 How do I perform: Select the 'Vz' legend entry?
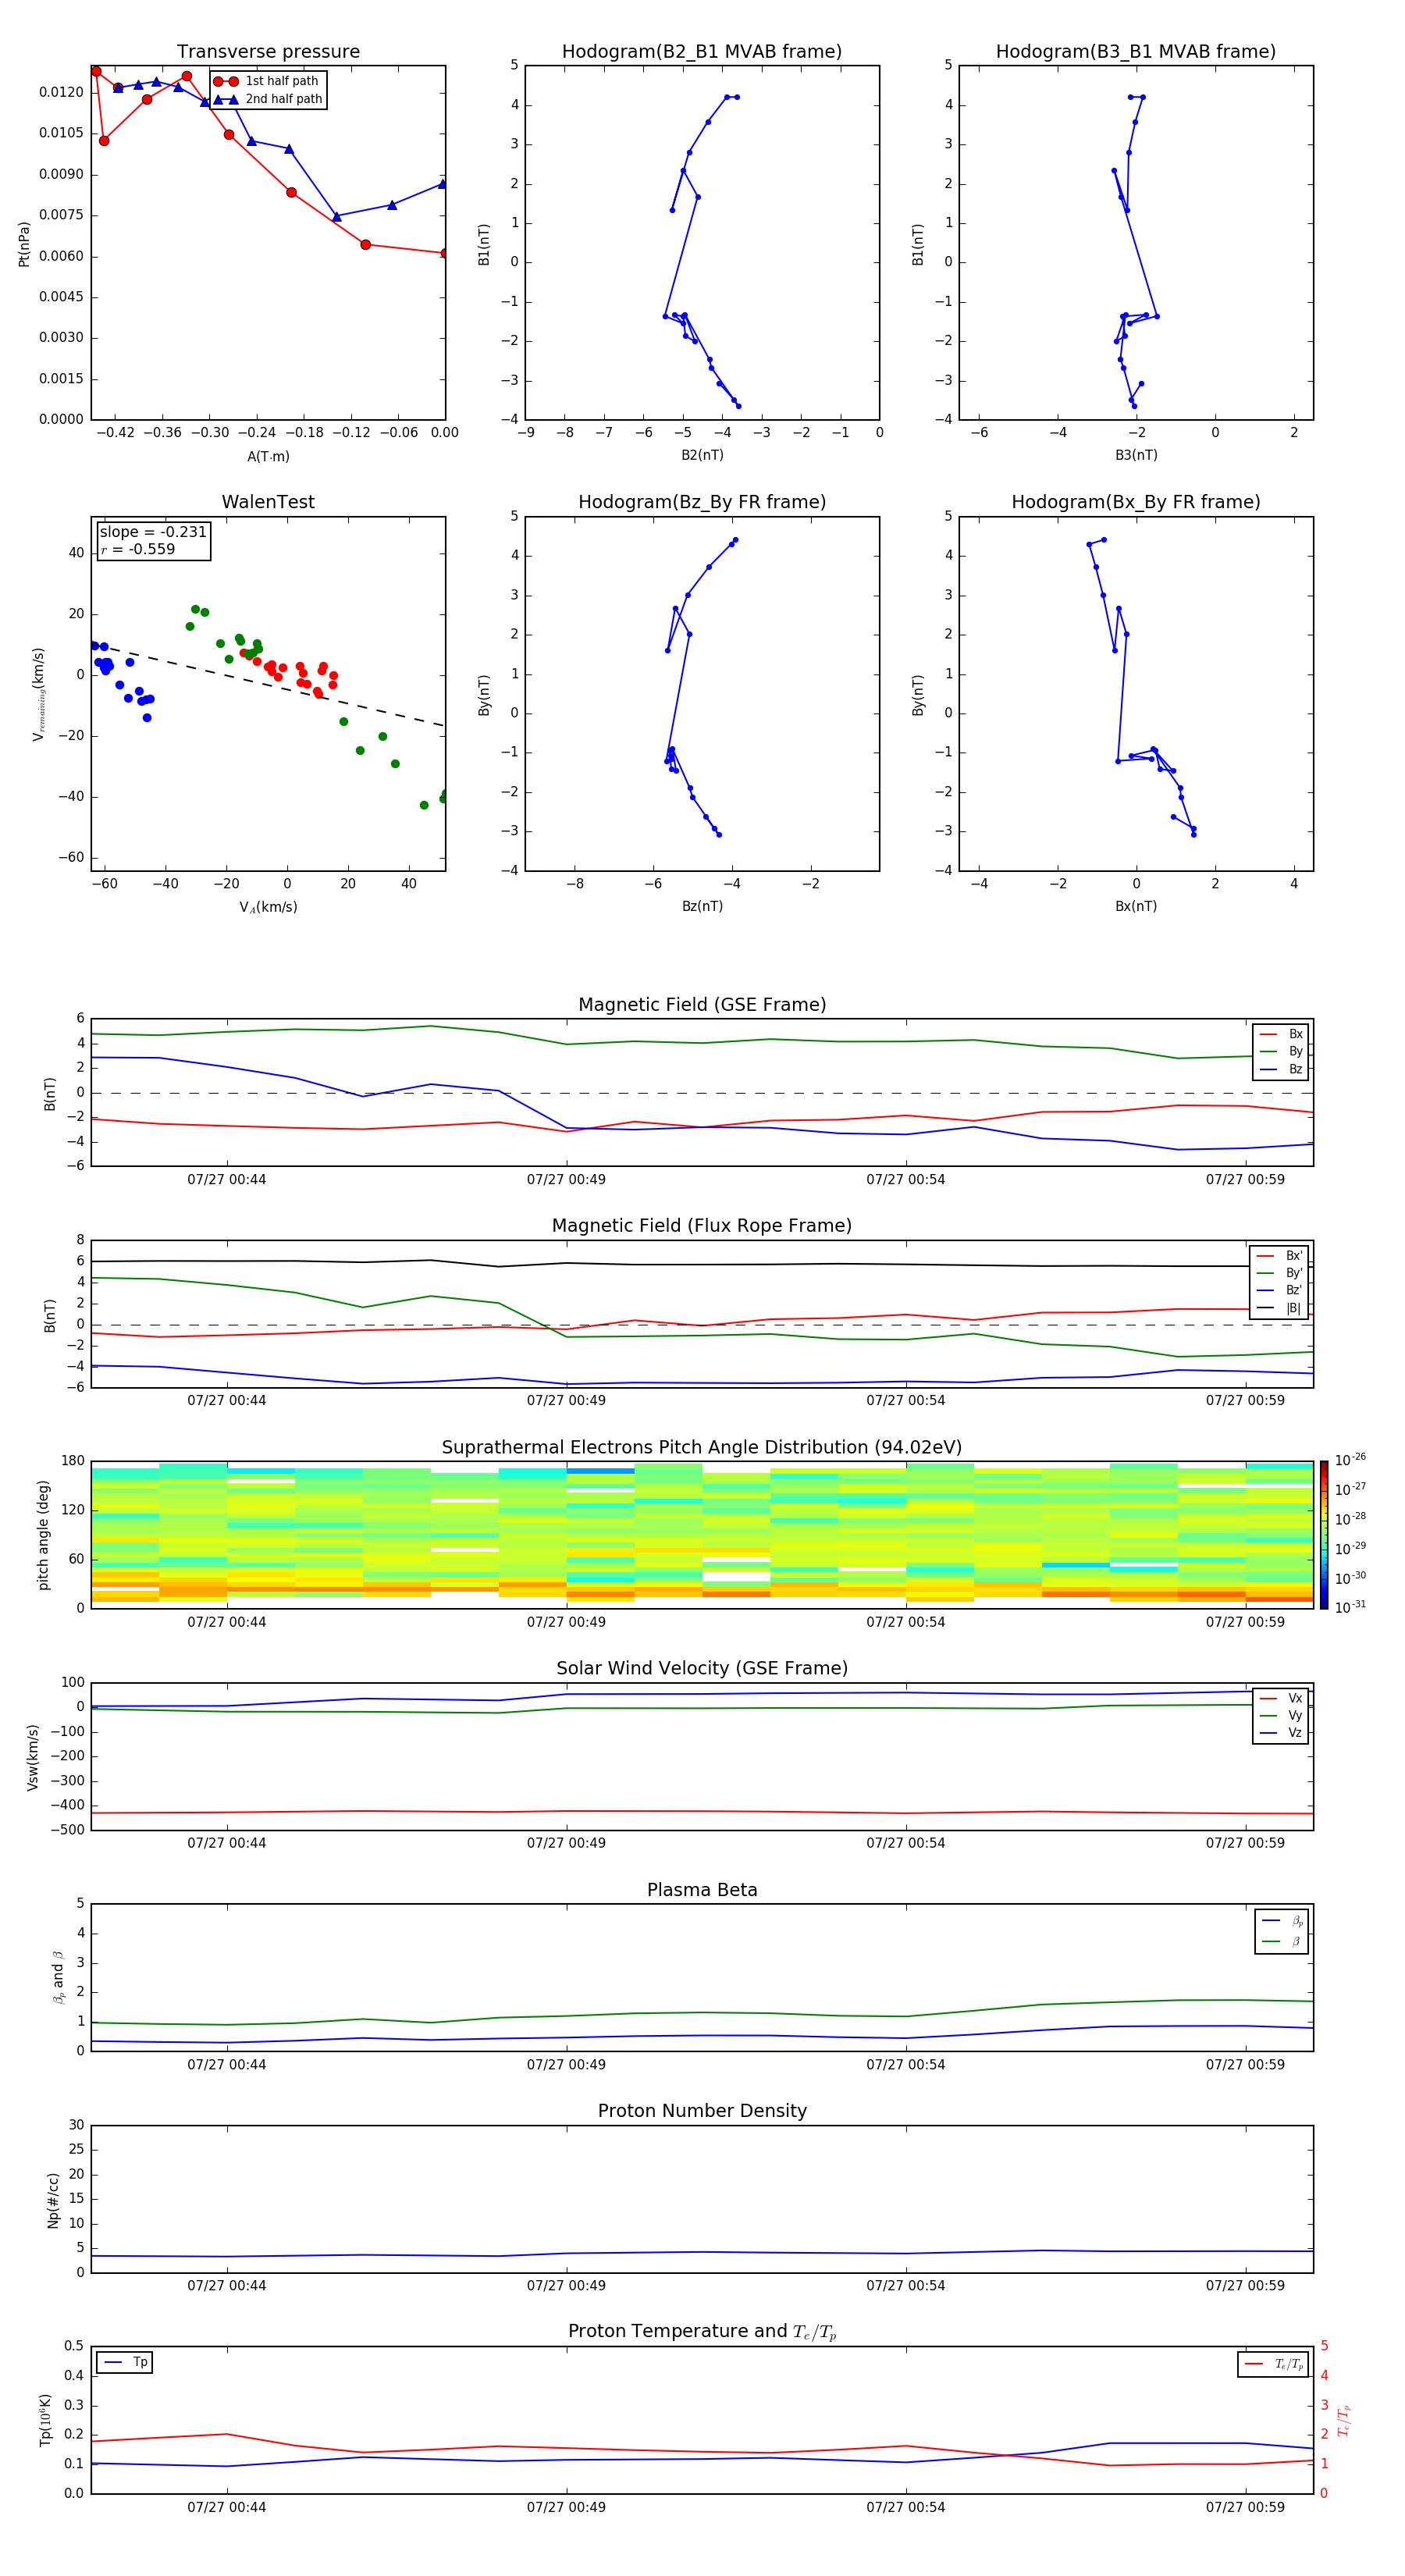[x=1281, y=1733]
